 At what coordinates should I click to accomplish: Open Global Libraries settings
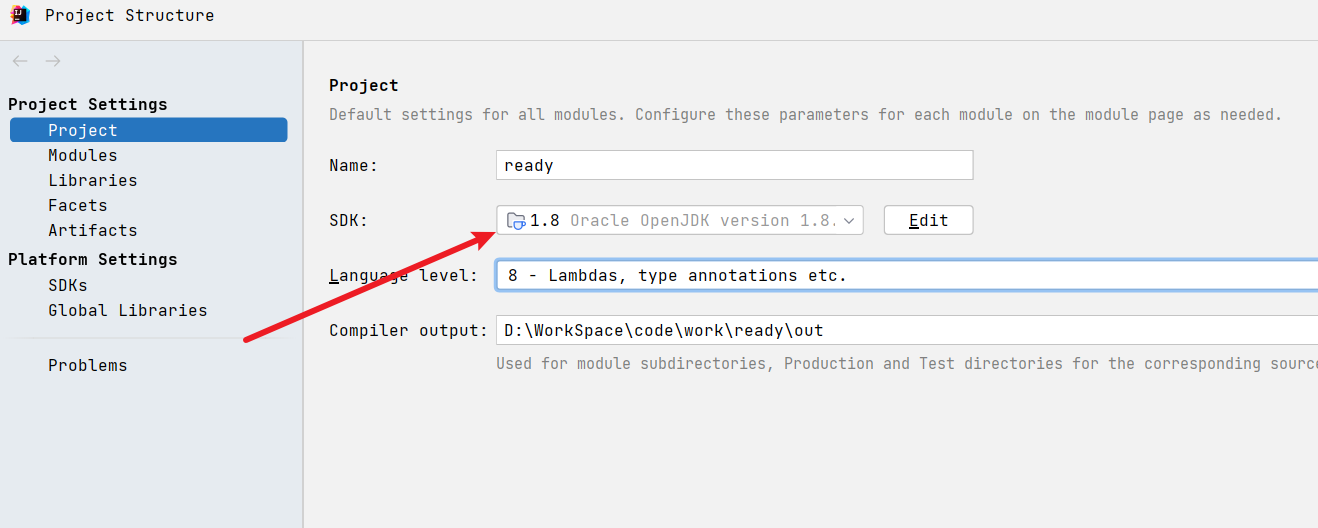[x=128, y=310]
